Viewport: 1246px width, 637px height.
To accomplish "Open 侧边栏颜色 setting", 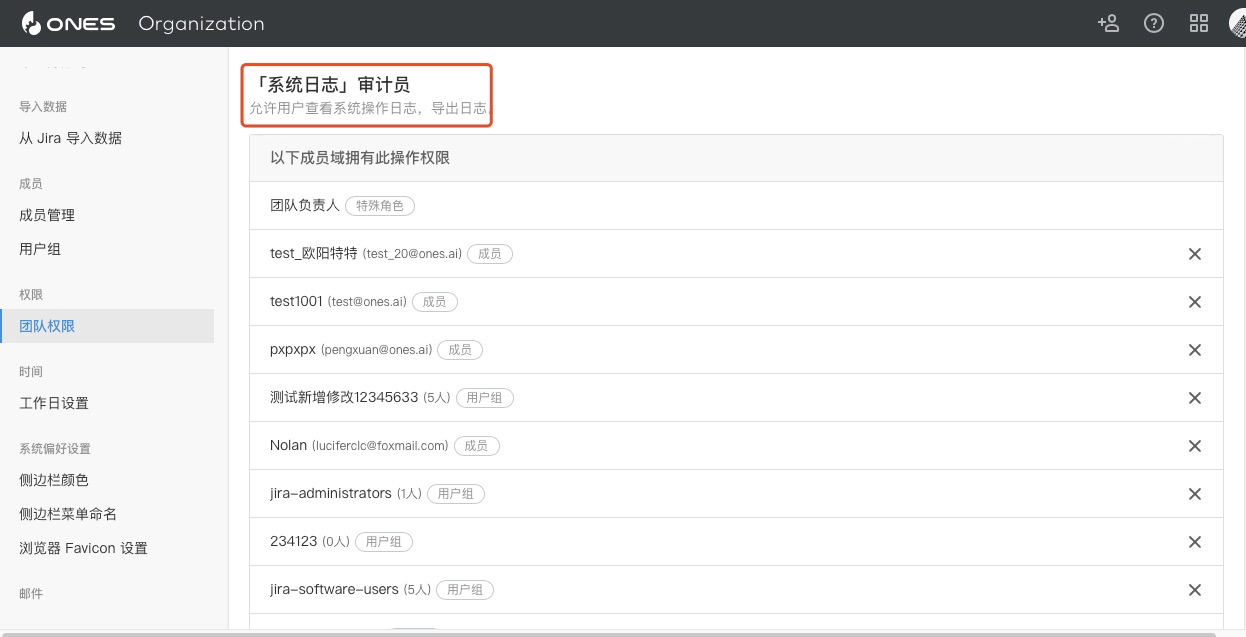I will pos(54,480).
